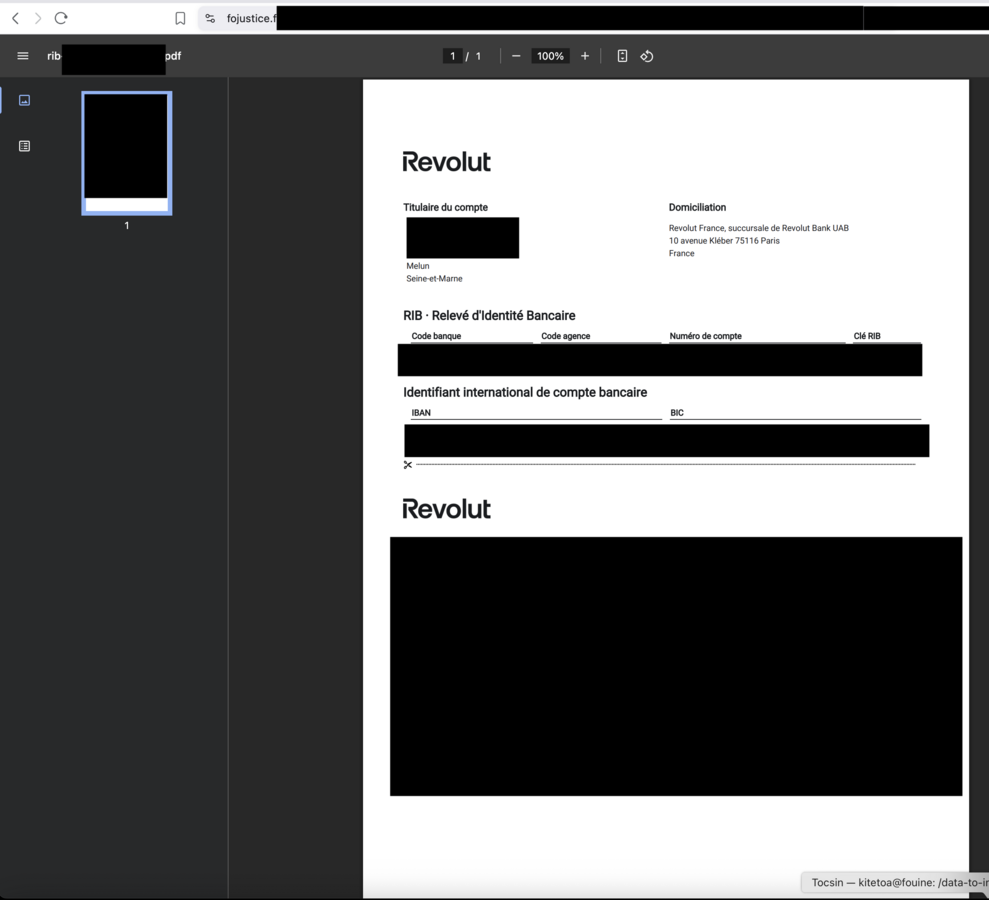This screenshot has width=989, height=900.
Task: Switch to document outline in the sidebar
Action: (25, 146)
